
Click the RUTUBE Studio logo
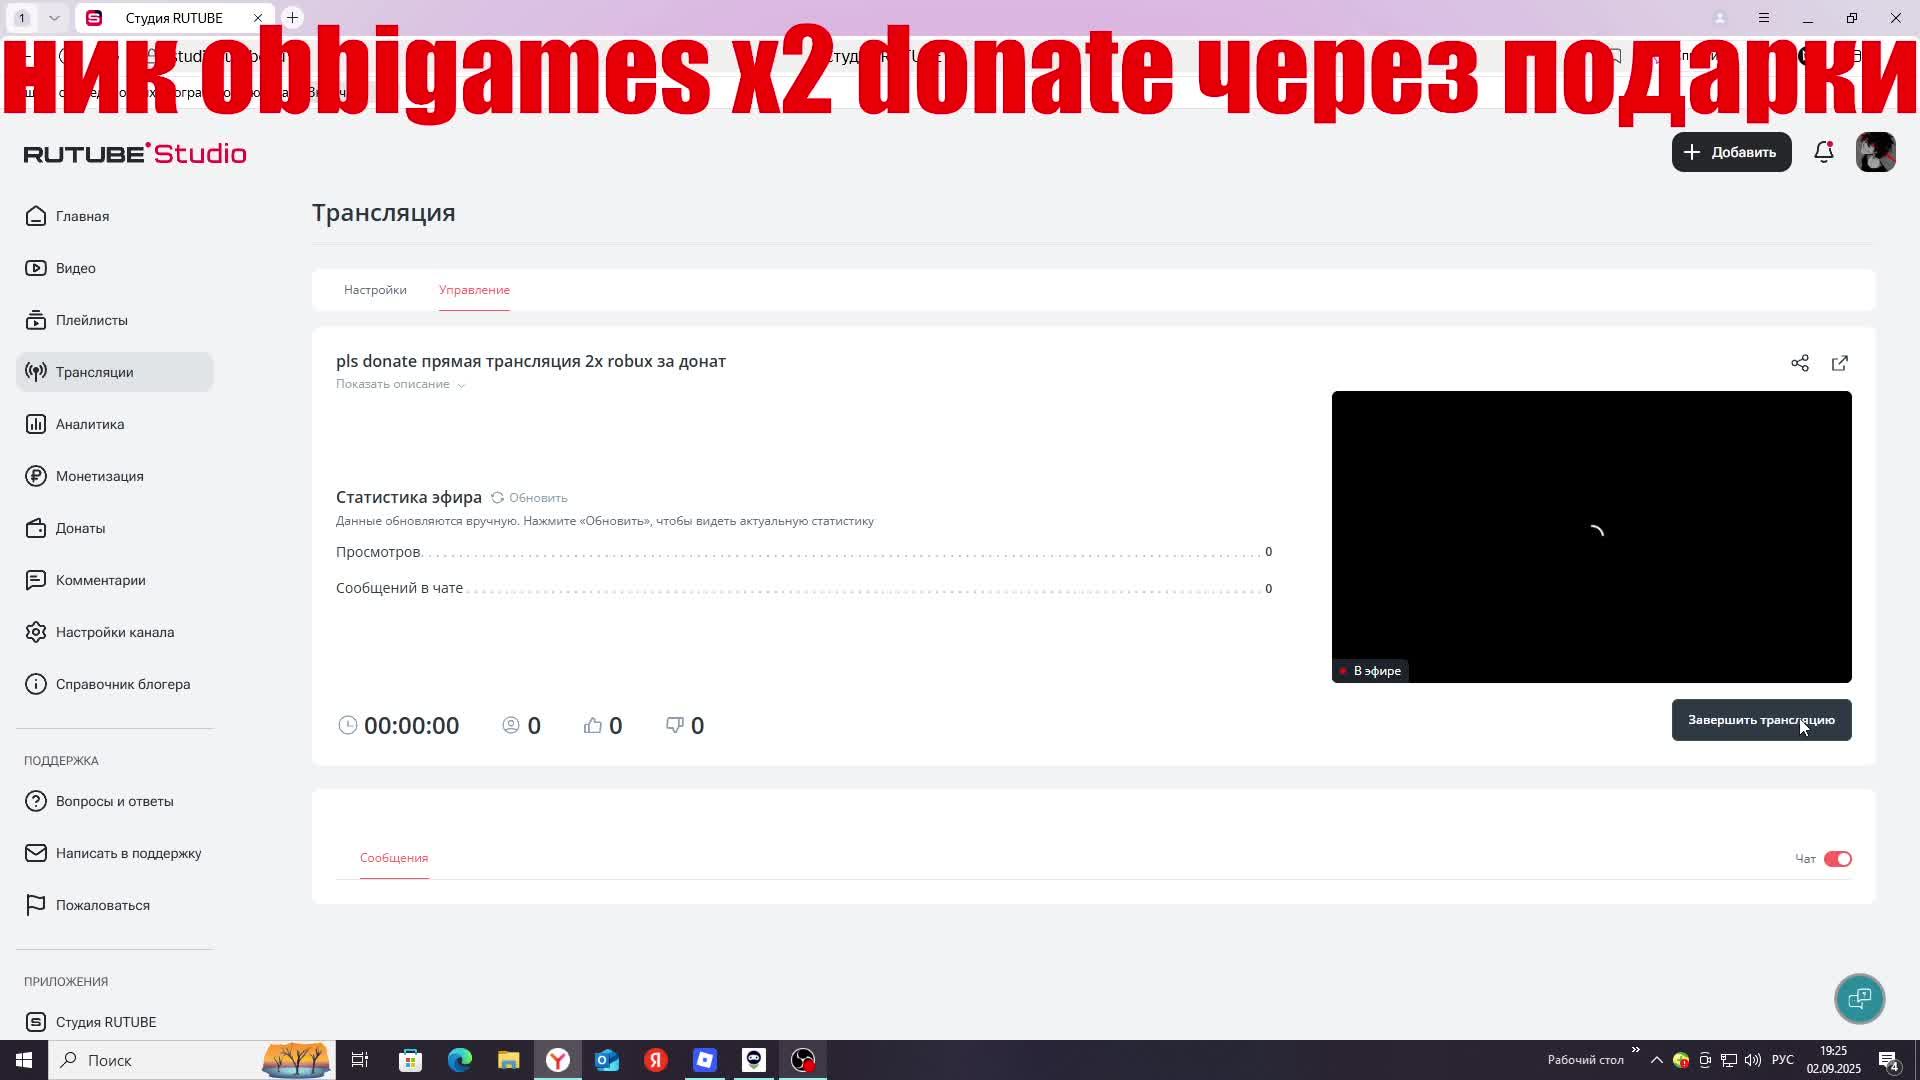point(135,153)
